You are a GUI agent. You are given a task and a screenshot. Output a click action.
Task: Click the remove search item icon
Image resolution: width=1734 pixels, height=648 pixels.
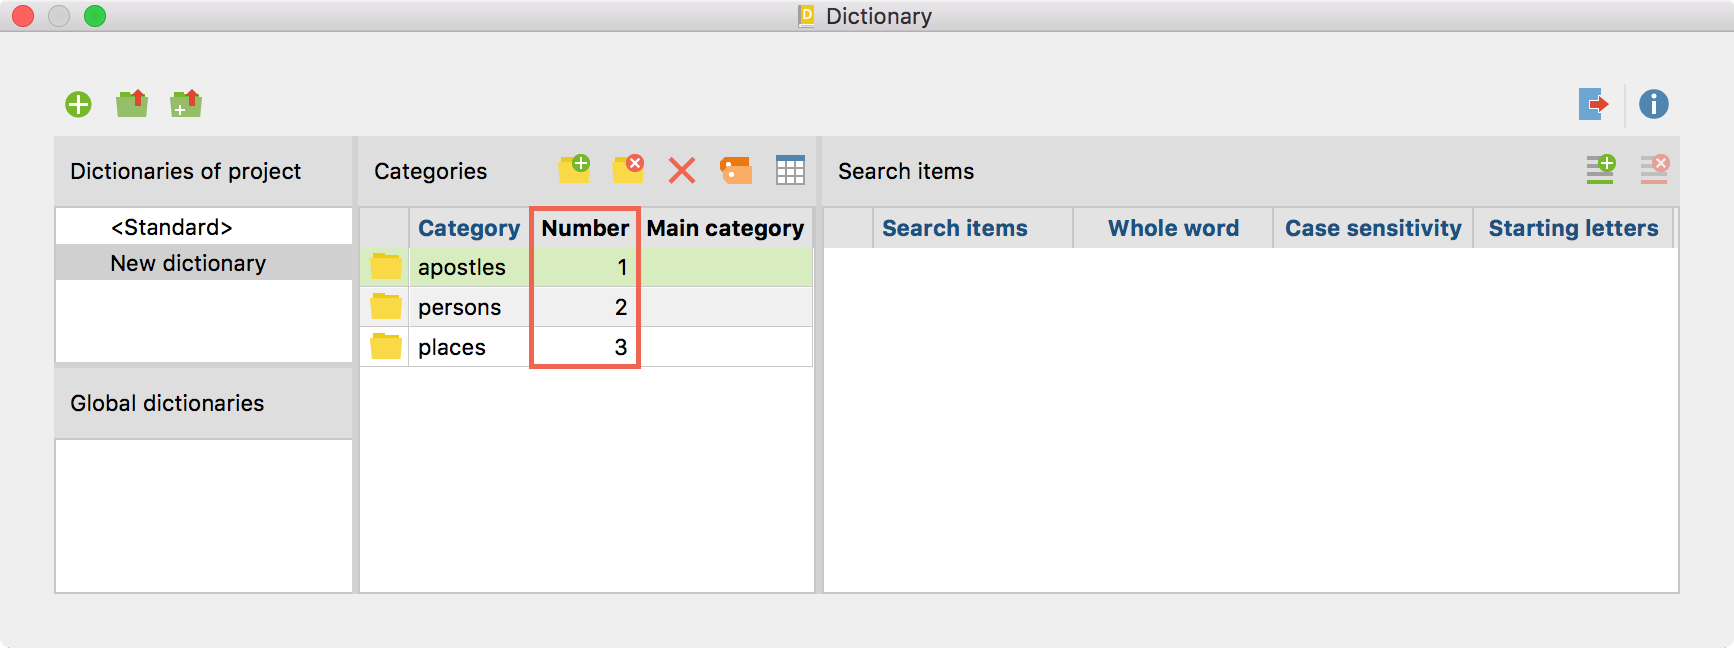coord(1655,169)
